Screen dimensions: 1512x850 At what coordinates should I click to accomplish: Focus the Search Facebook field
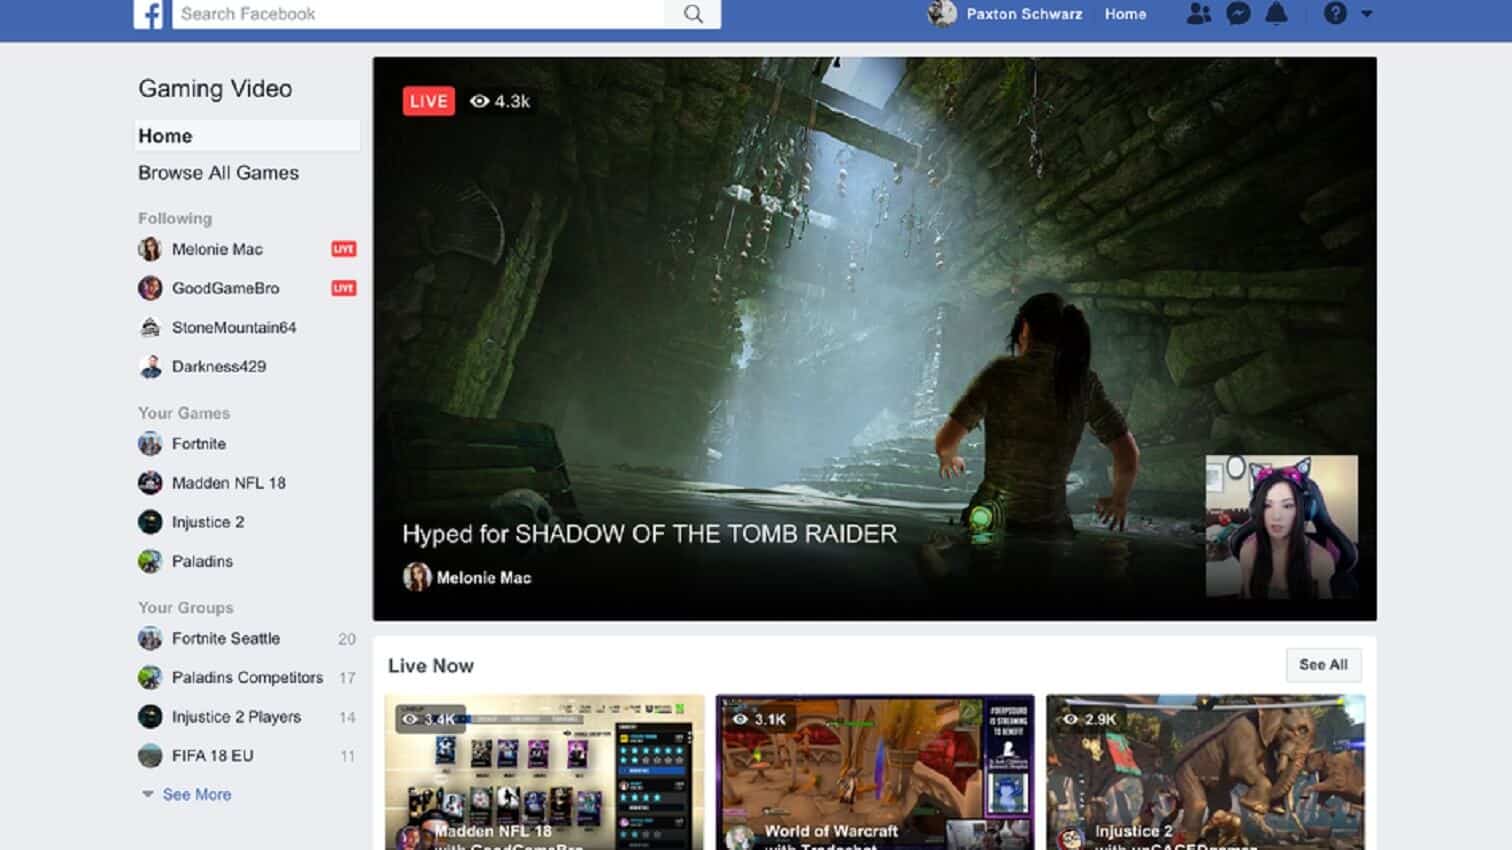pos(418,14)
